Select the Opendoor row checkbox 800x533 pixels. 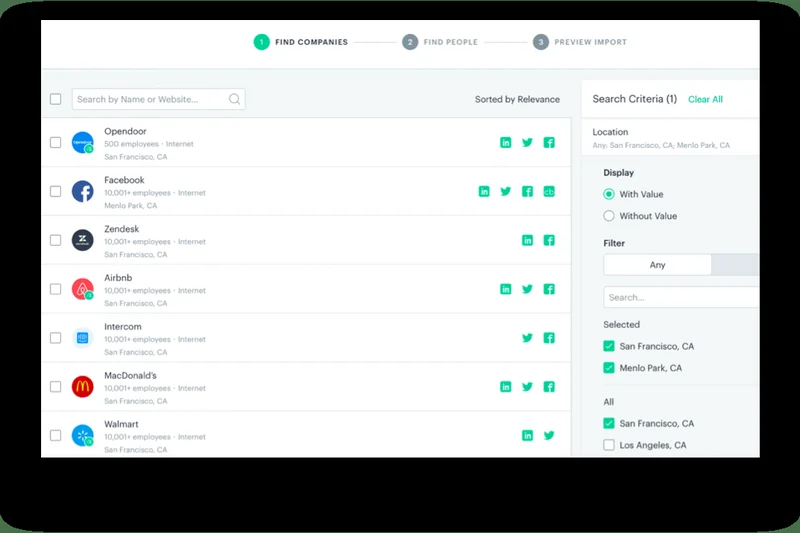point(56,142)
